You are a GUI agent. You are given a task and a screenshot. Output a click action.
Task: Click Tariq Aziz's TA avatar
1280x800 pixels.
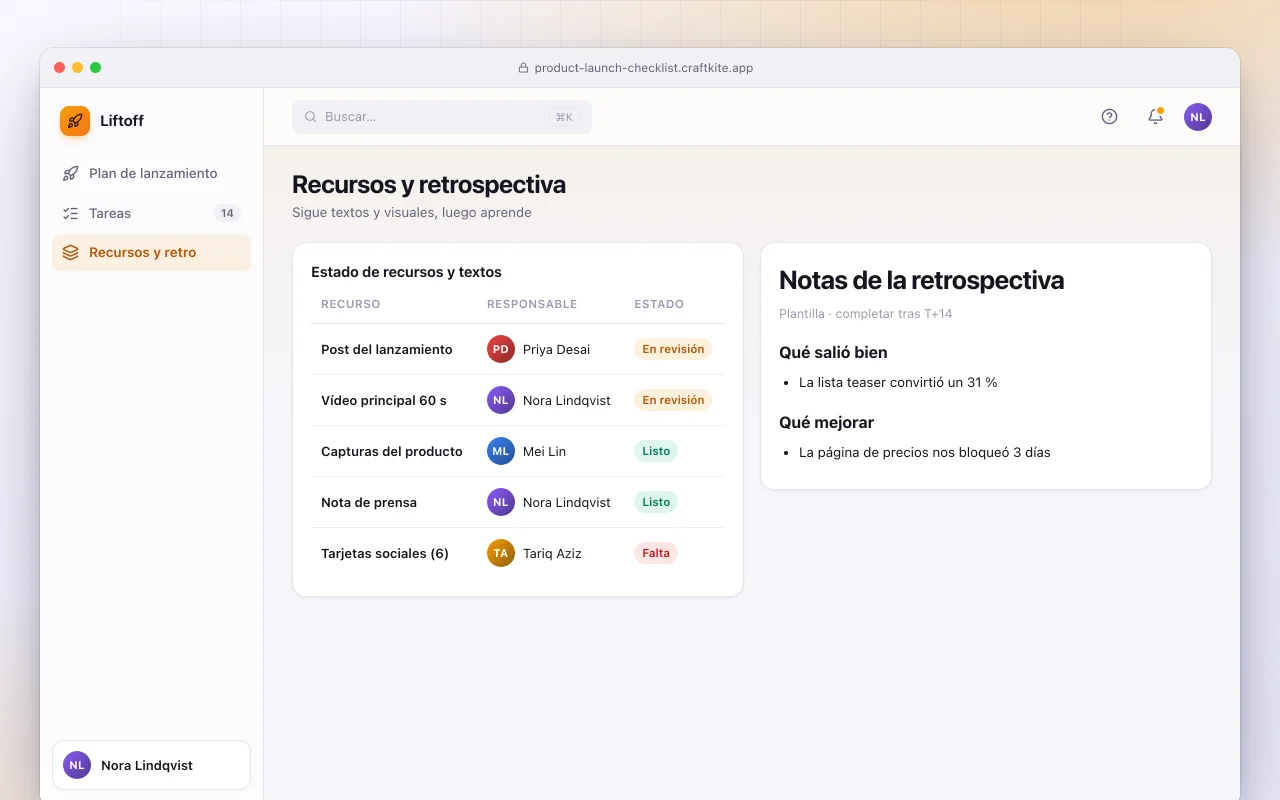(501, 553)
